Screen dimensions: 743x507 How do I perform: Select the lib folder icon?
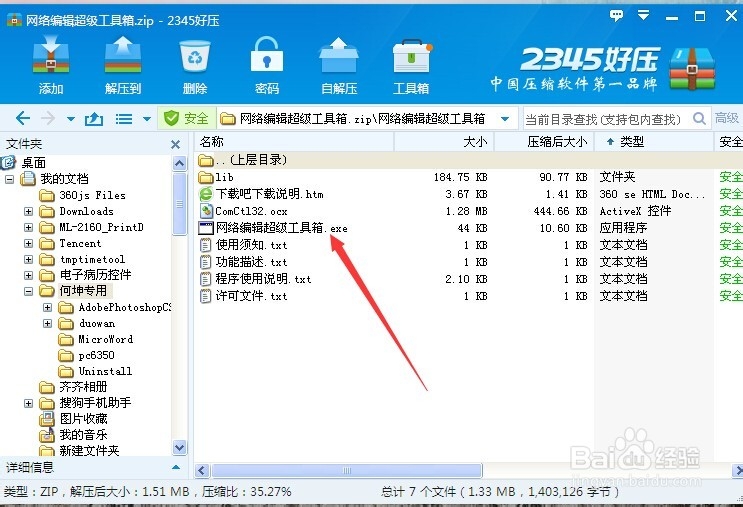pyautogui.click(x=206, y=178)
